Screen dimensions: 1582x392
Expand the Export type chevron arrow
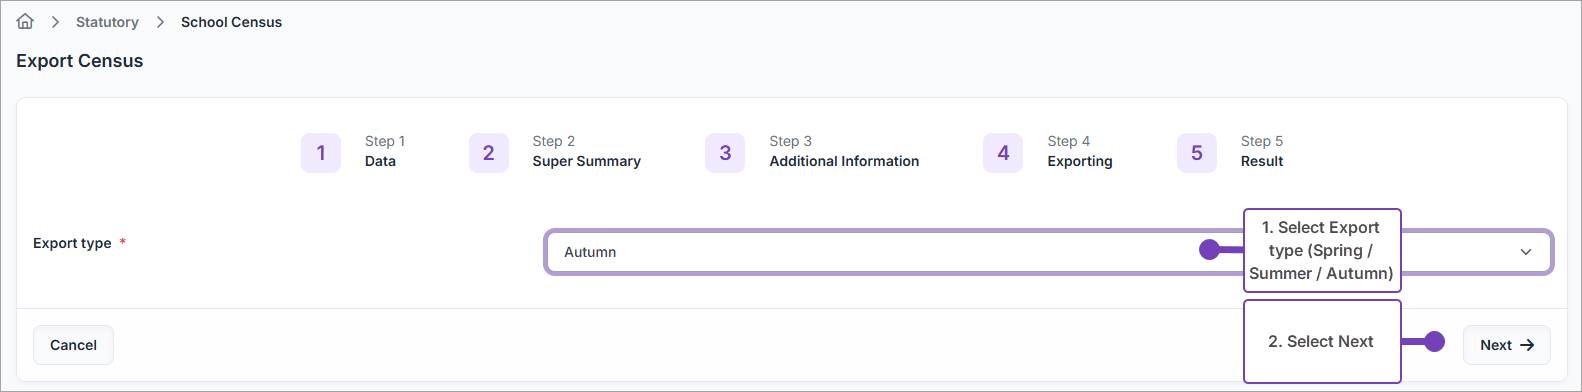1526,252
